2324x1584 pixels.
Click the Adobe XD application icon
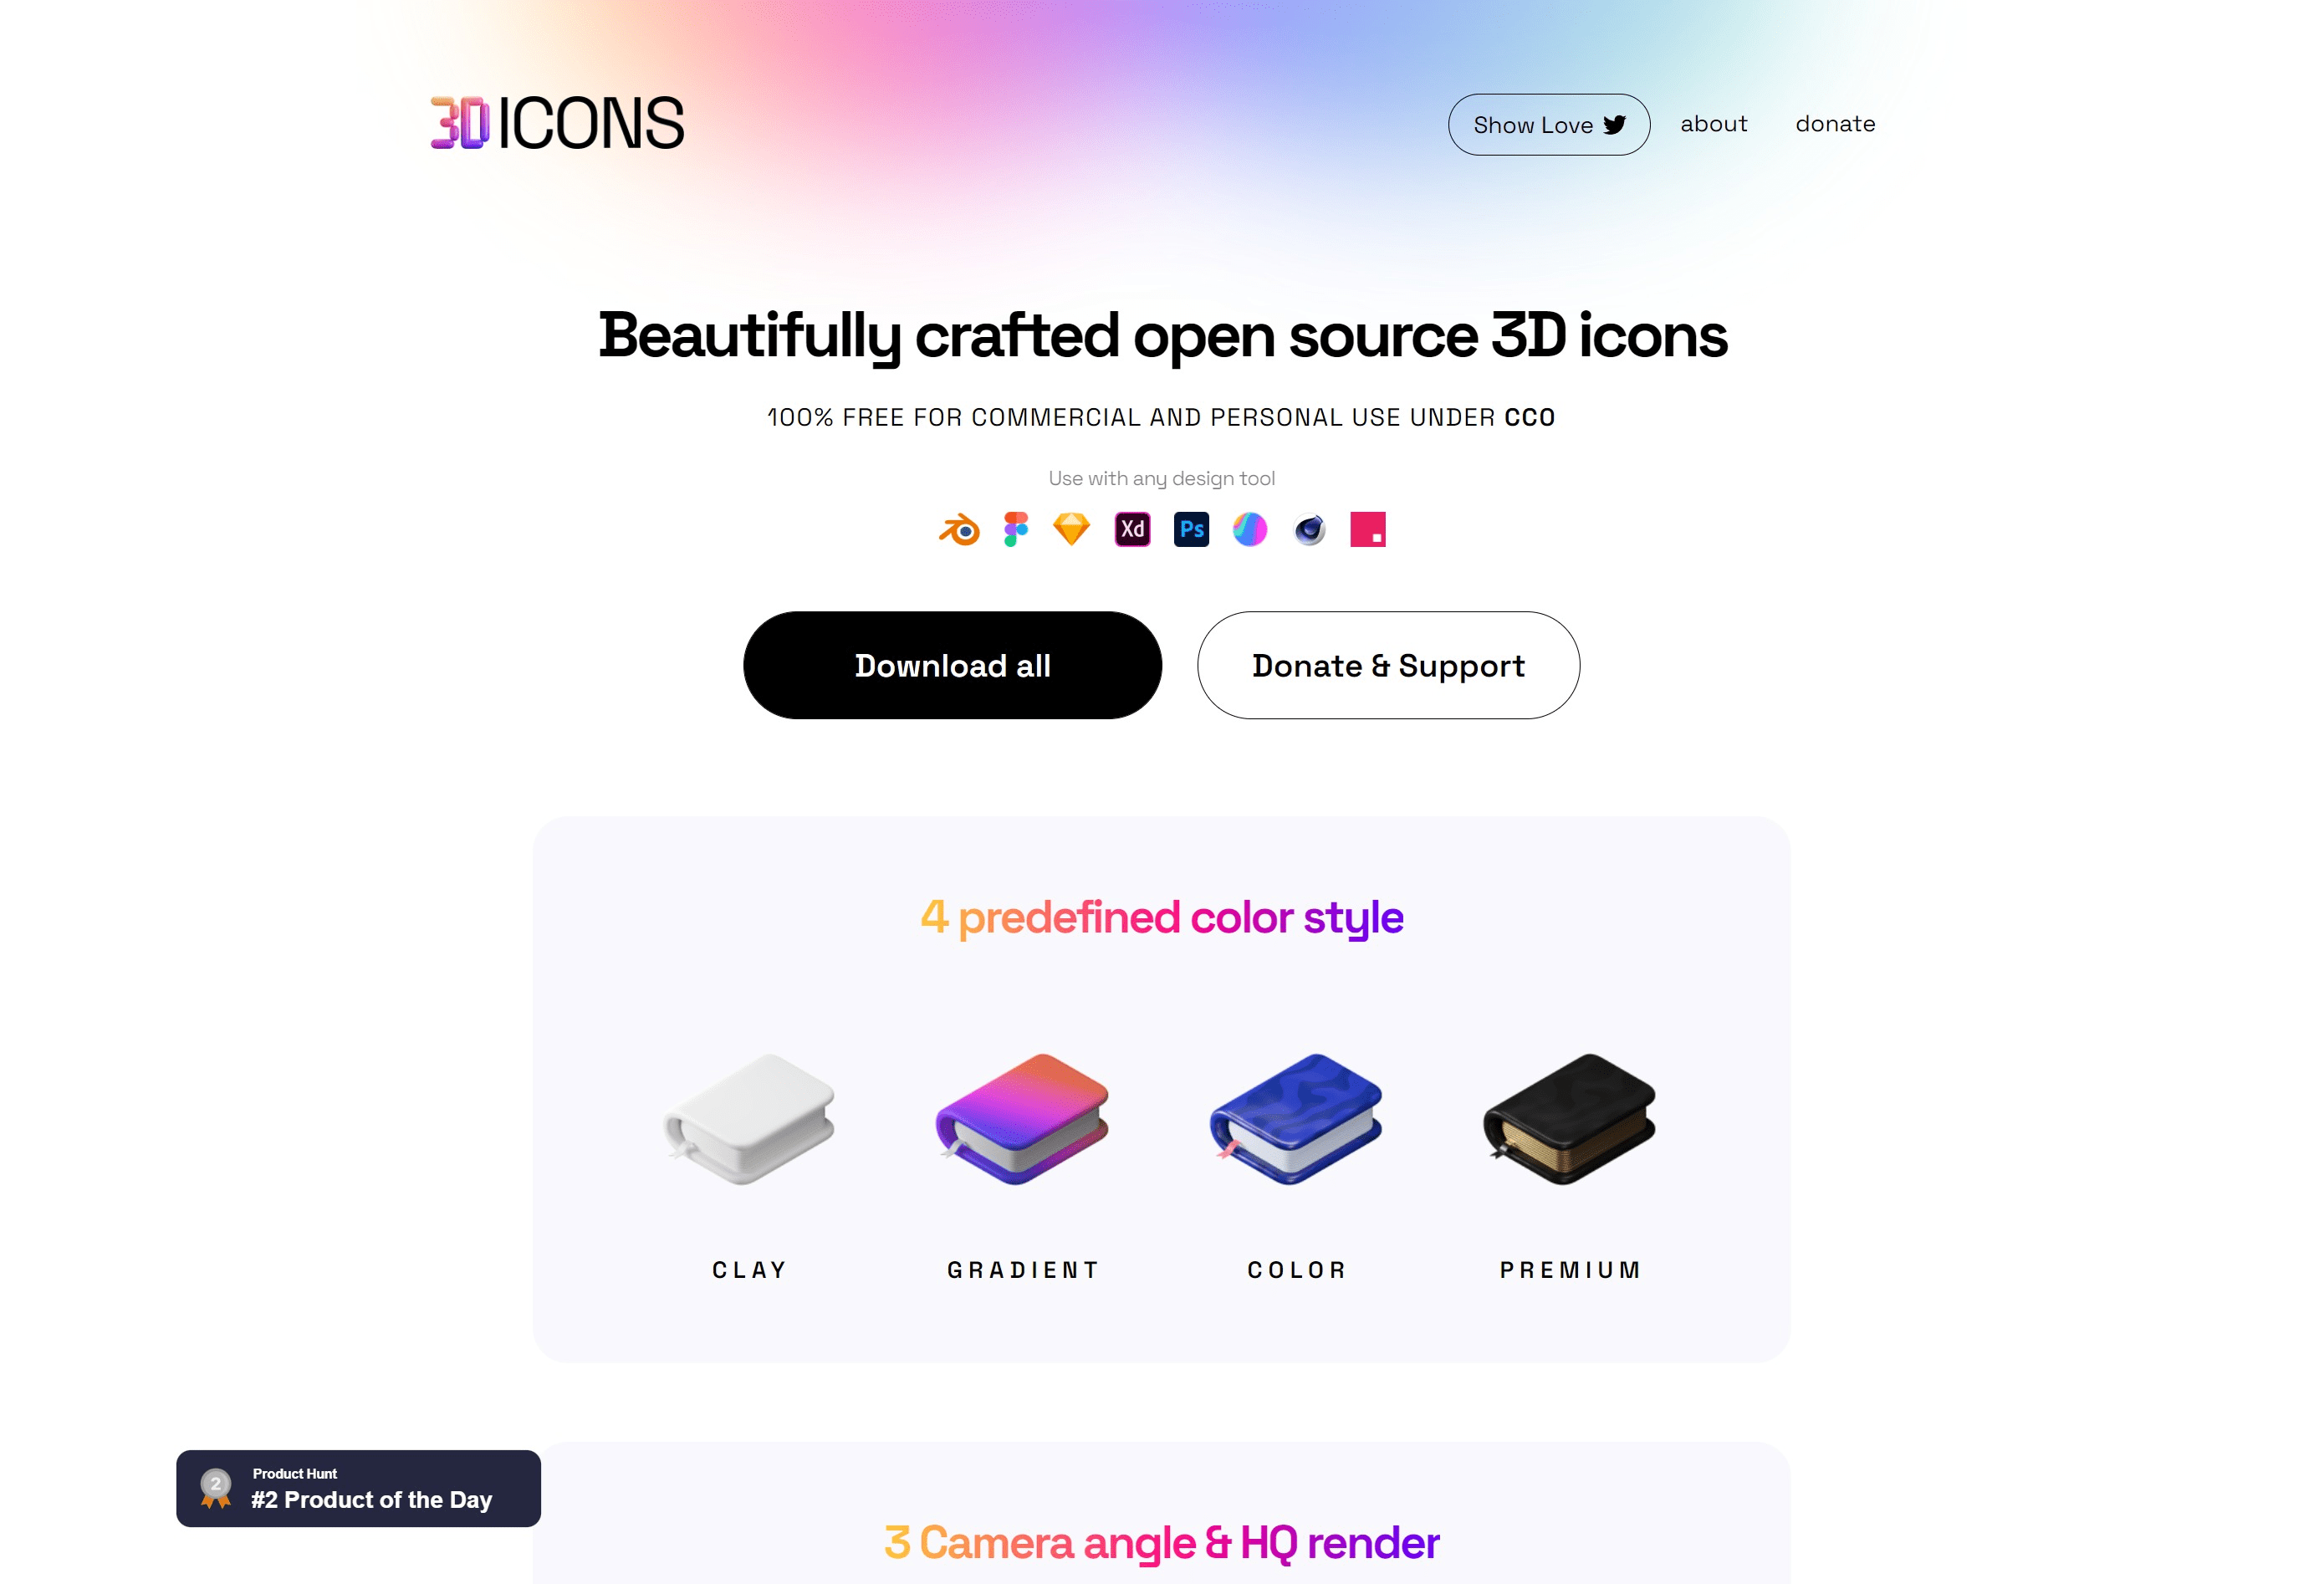[x=1132, y=529]
